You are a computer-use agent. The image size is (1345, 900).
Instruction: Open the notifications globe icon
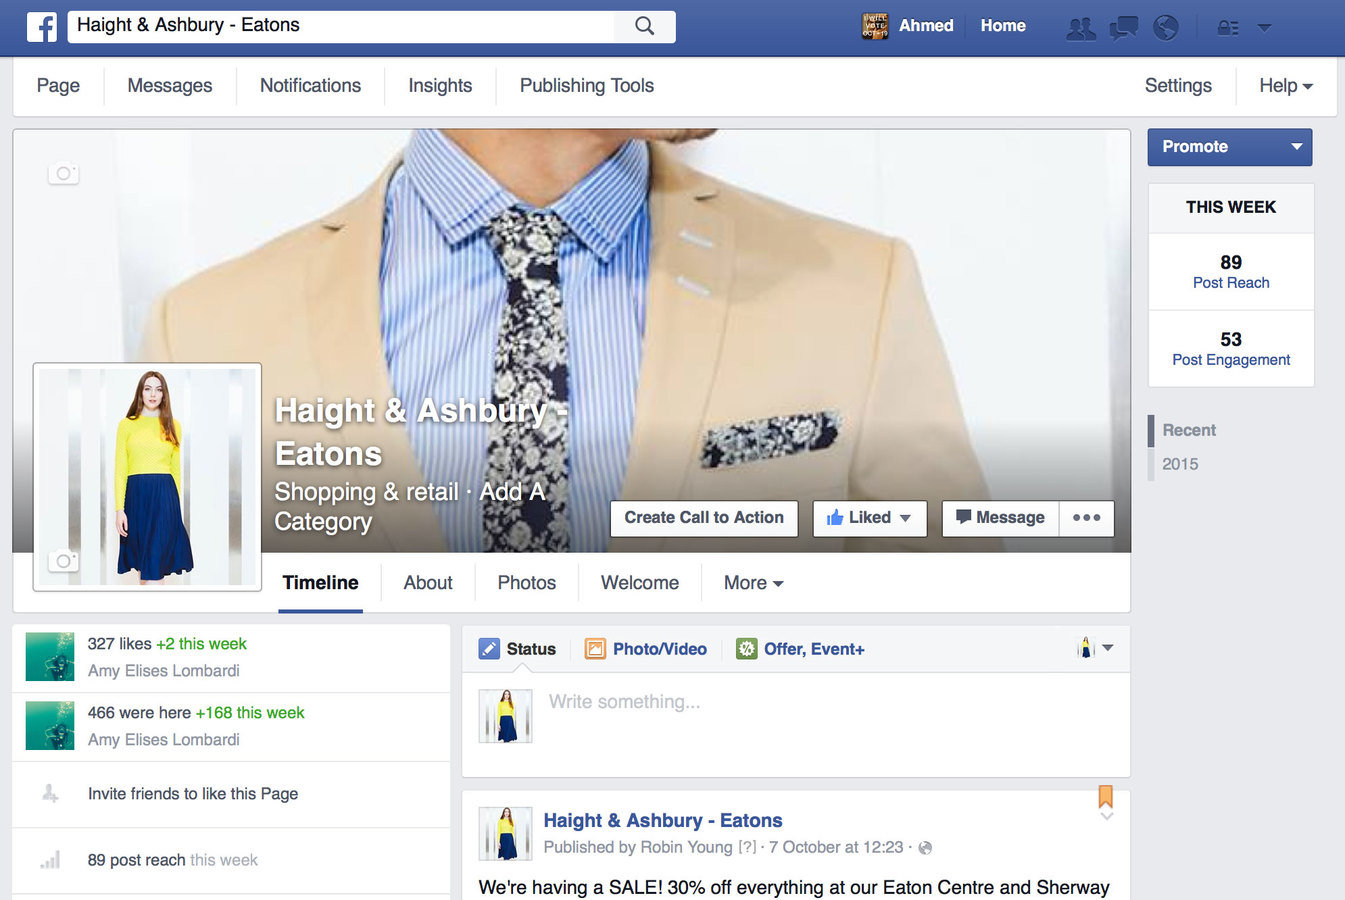coord(1166,27)
